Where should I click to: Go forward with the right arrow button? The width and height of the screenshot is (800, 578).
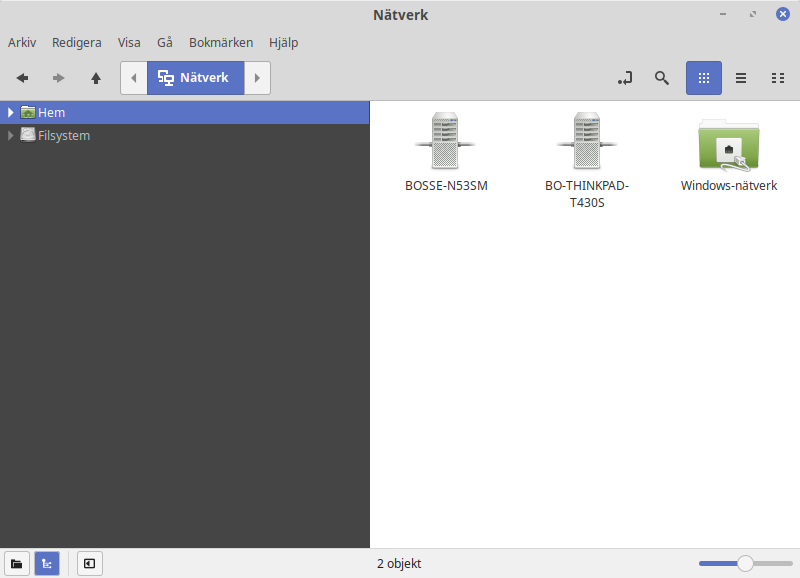pyautogui.click(x=59, y=78)
